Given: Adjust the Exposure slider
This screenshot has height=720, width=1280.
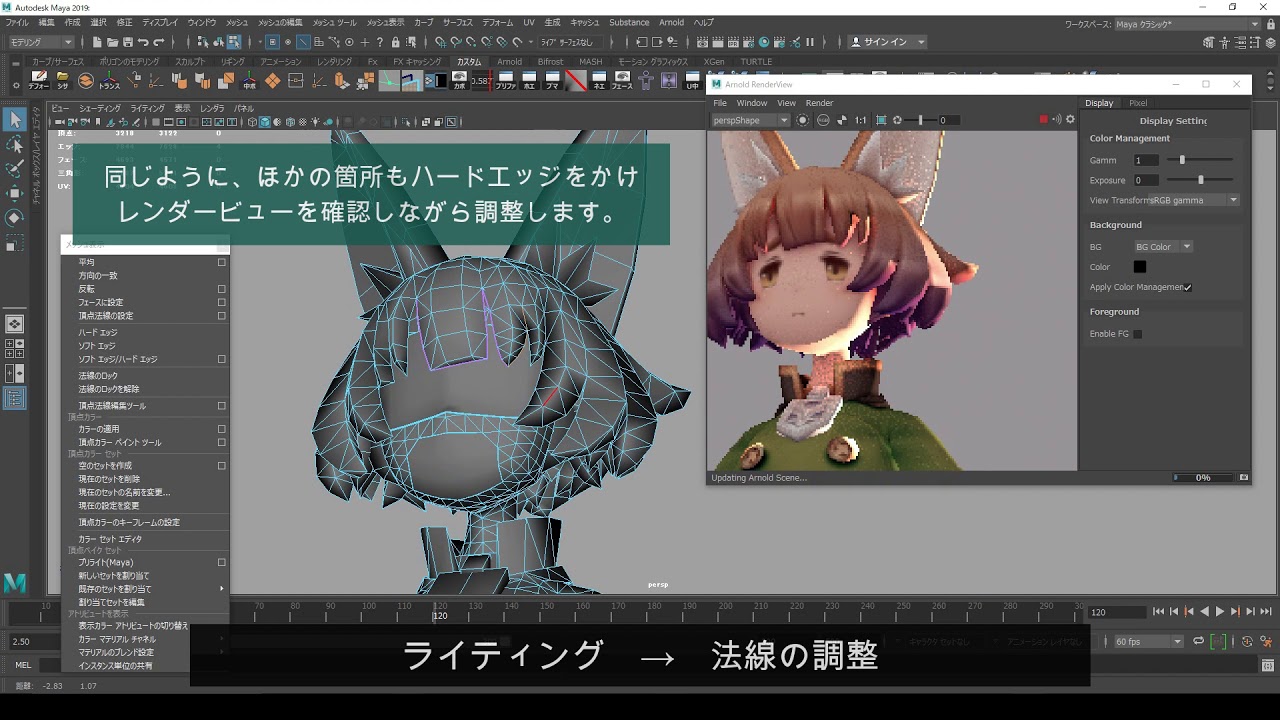Looking at the screenshot, I should tap(1200, 180).
